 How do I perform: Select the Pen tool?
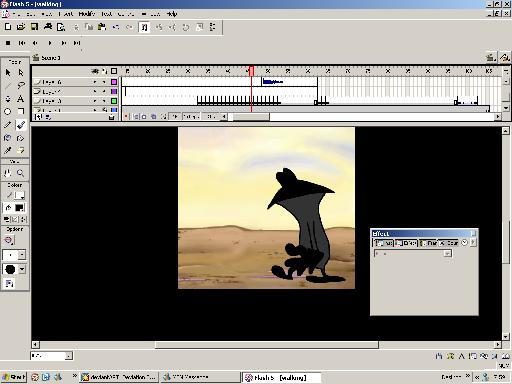(8, 99)
